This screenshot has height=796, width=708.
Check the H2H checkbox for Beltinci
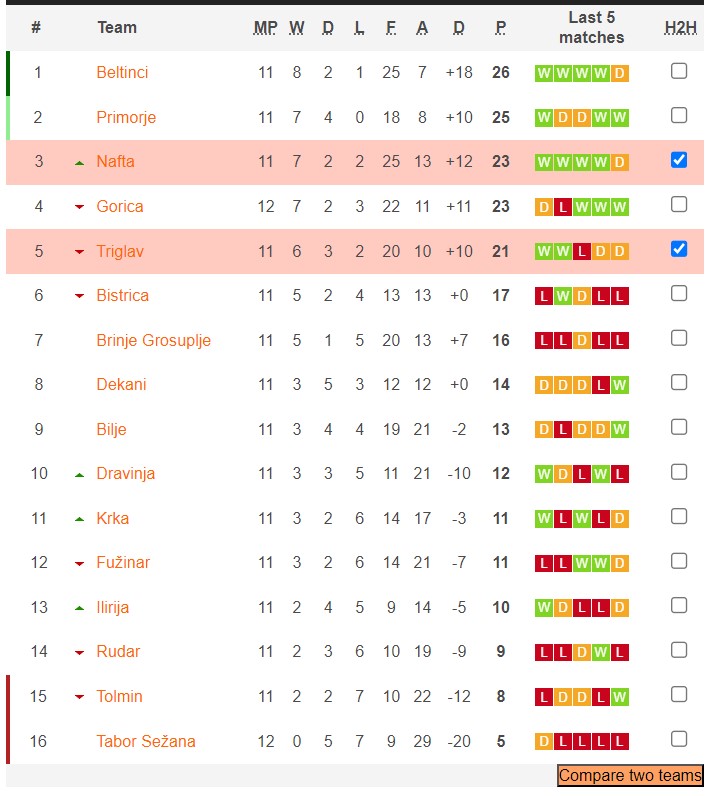pyautogui.click(x=679, y=71)
